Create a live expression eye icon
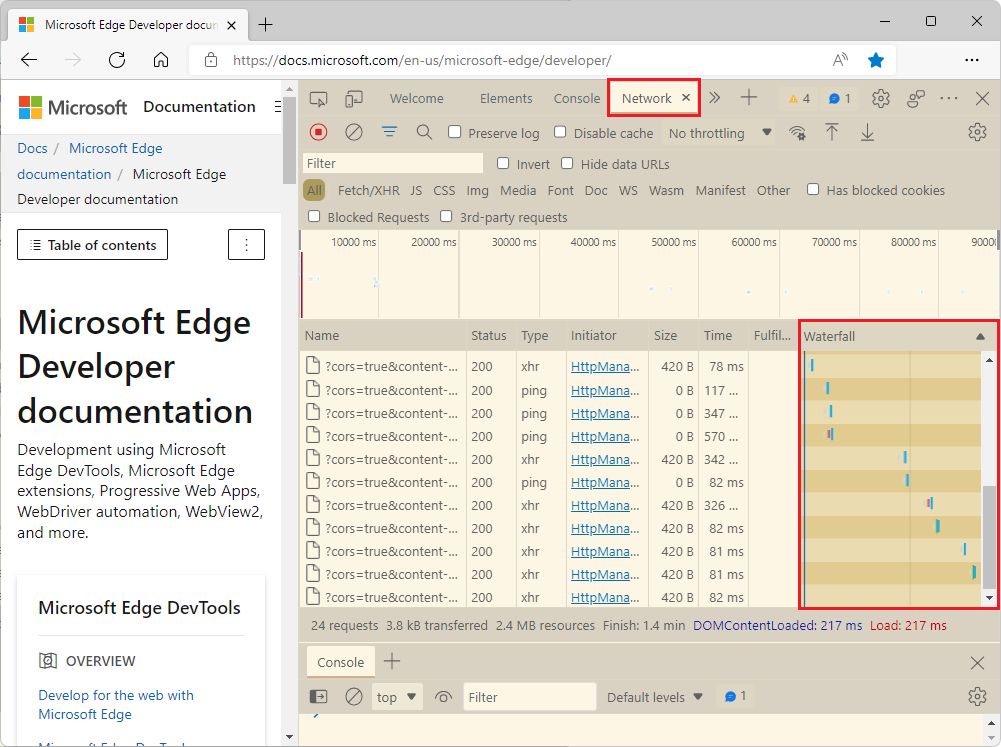 coord(443,697)
